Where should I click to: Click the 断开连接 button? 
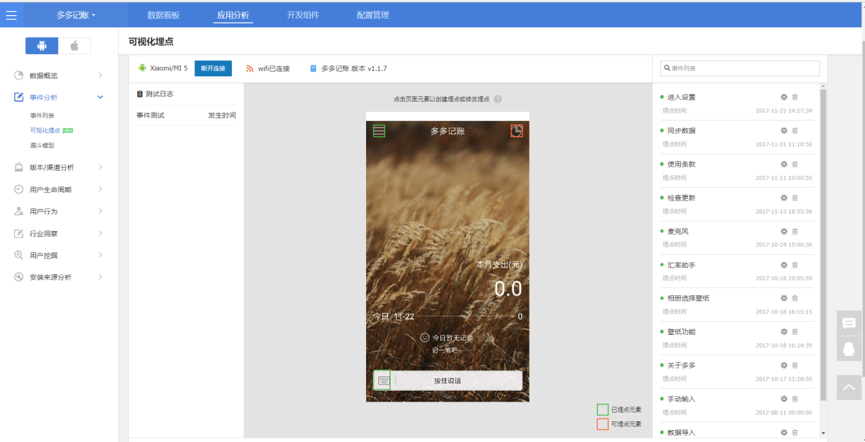pyautogui.click(x=213, y=68)
